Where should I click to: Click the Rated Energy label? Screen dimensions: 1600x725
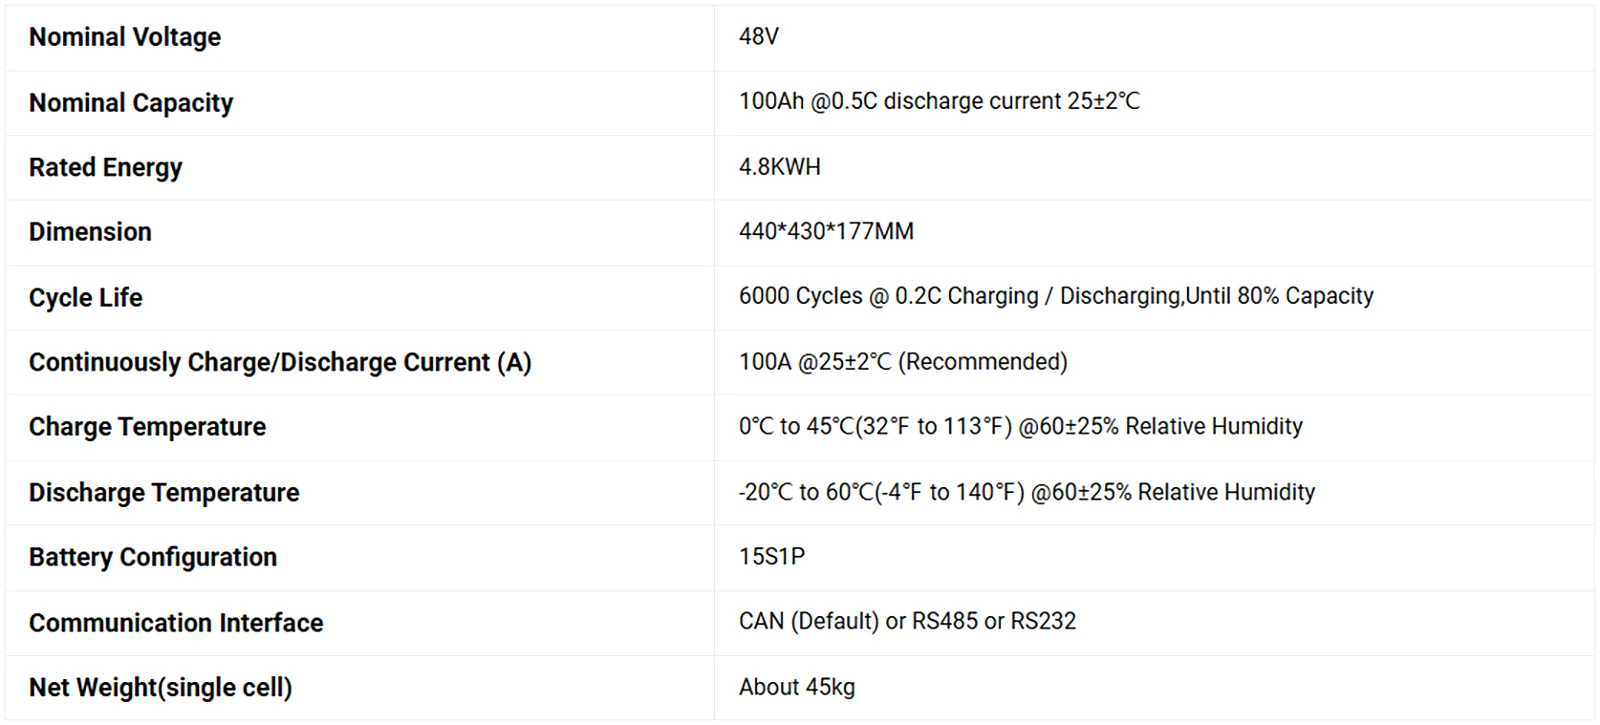pyautogui.click(x=106, y=168)
